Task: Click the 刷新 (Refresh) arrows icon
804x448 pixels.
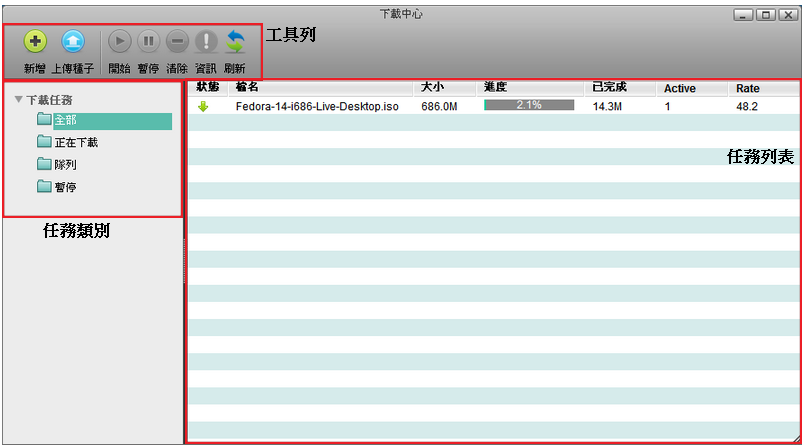Action: (235, 42)
